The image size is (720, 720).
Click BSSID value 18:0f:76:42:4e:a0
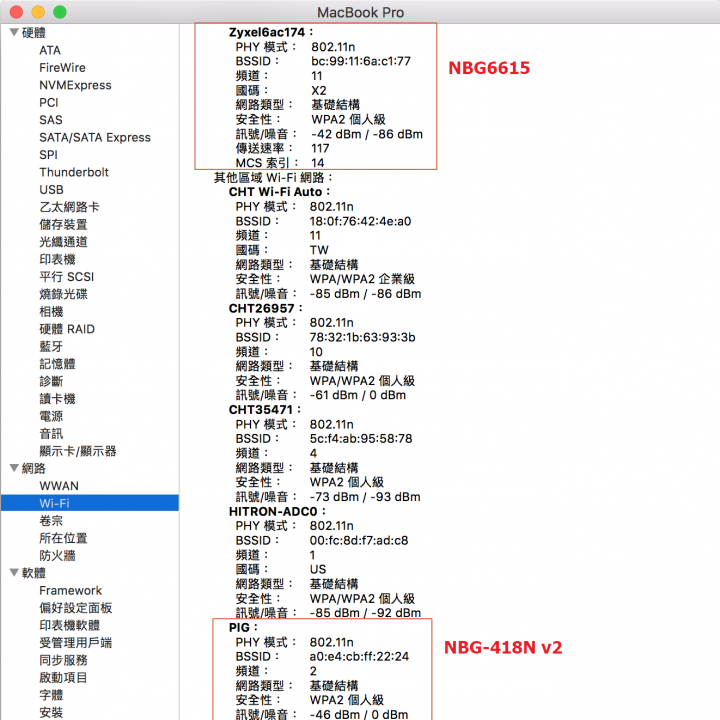tap(360, 221)
